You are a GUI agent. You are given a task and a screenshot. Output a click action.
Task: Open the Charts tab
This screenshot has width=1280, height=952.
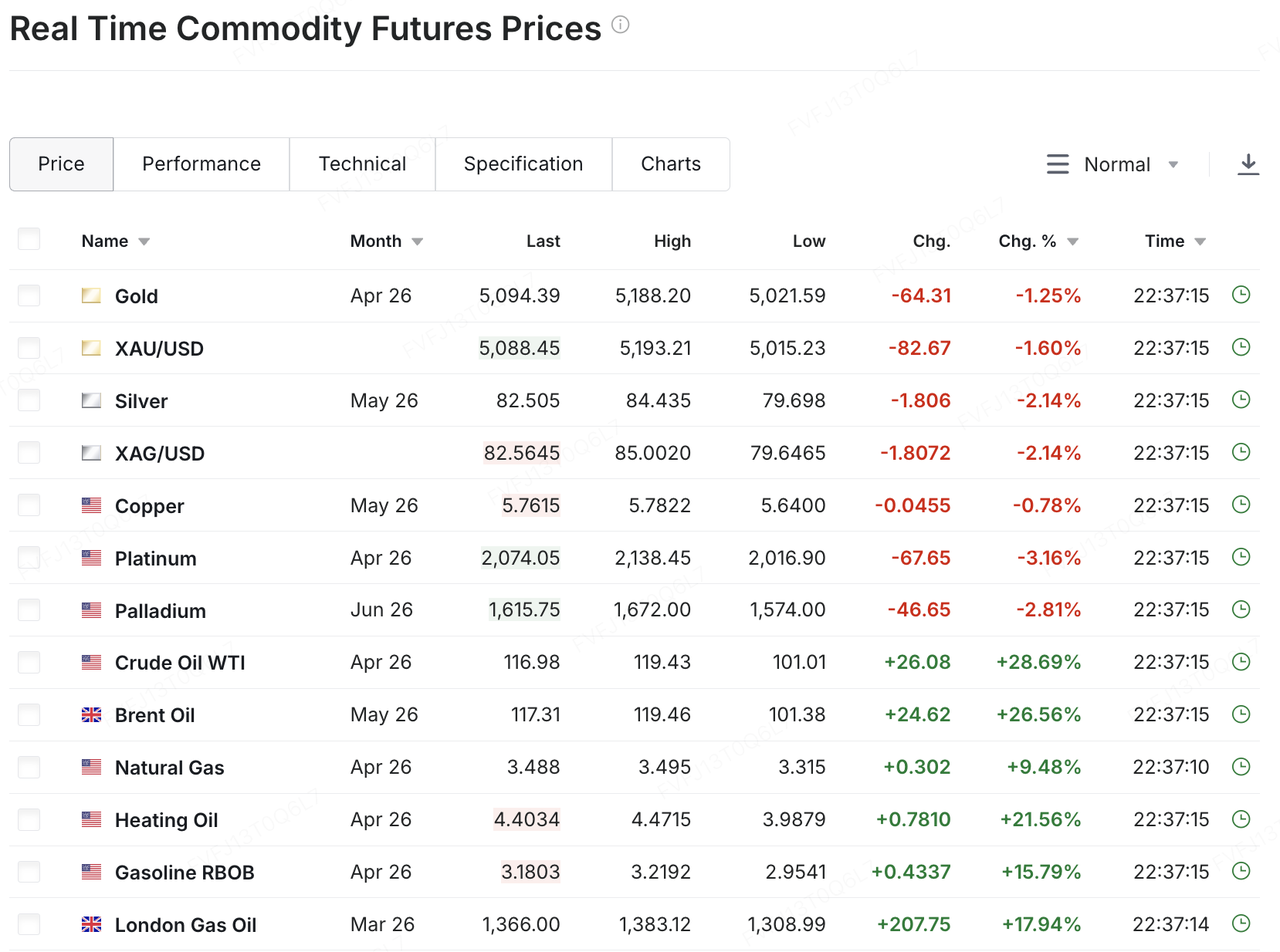tap(670, 164)
